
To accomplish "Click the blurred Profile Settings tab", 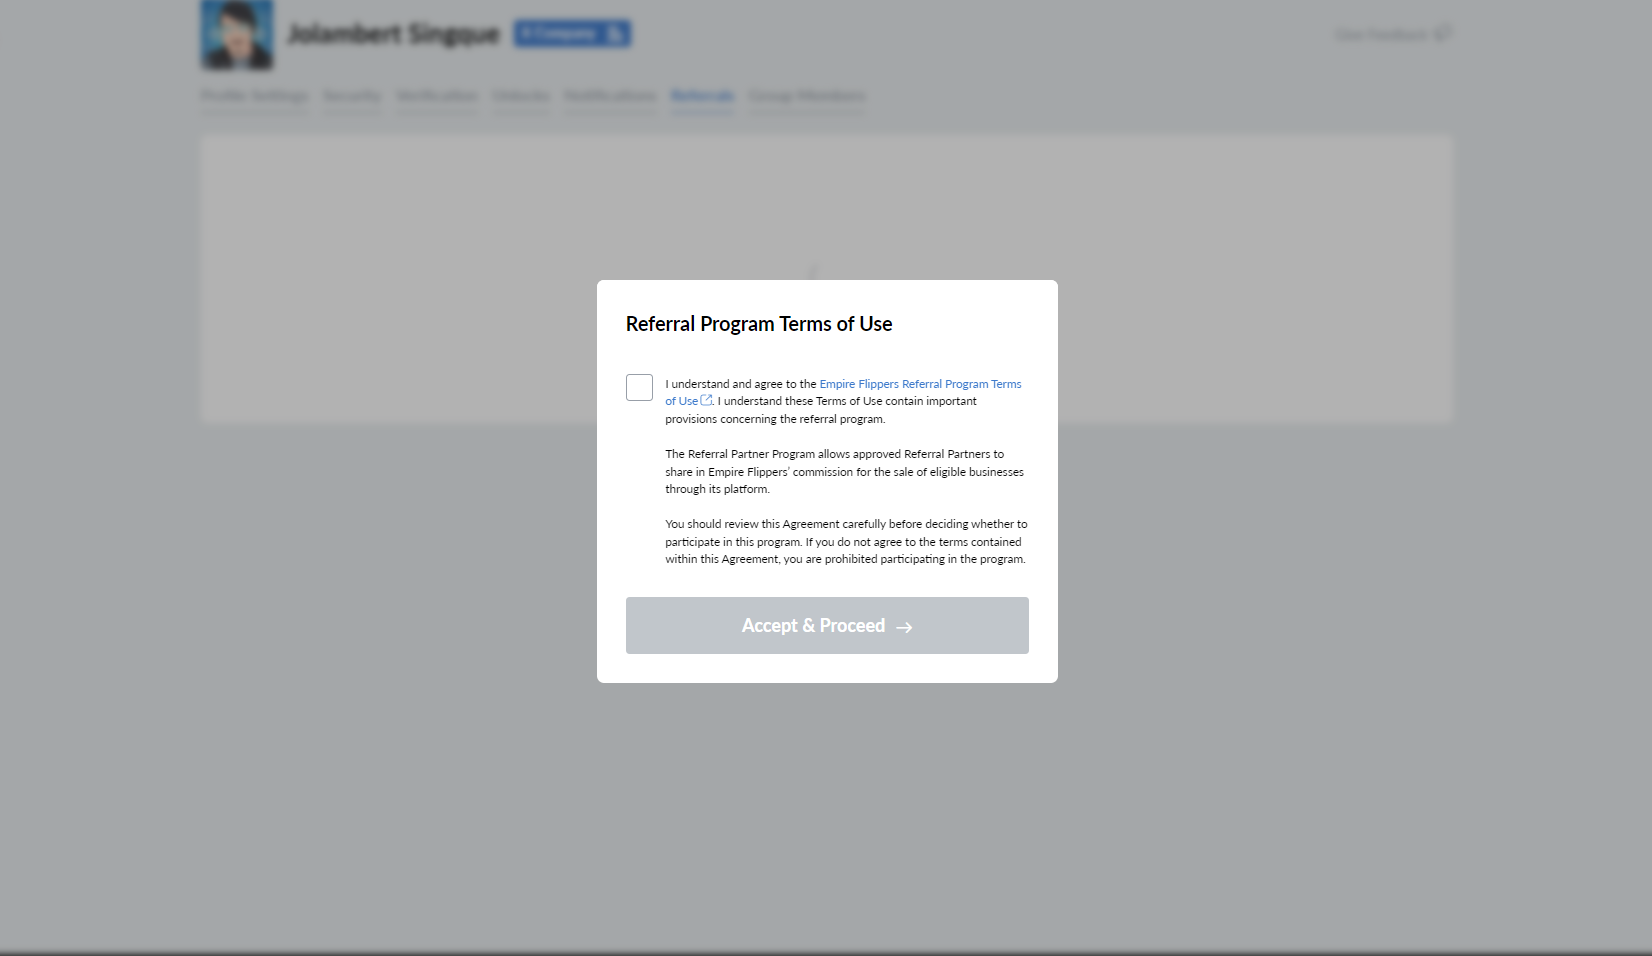I will (254, 96).
